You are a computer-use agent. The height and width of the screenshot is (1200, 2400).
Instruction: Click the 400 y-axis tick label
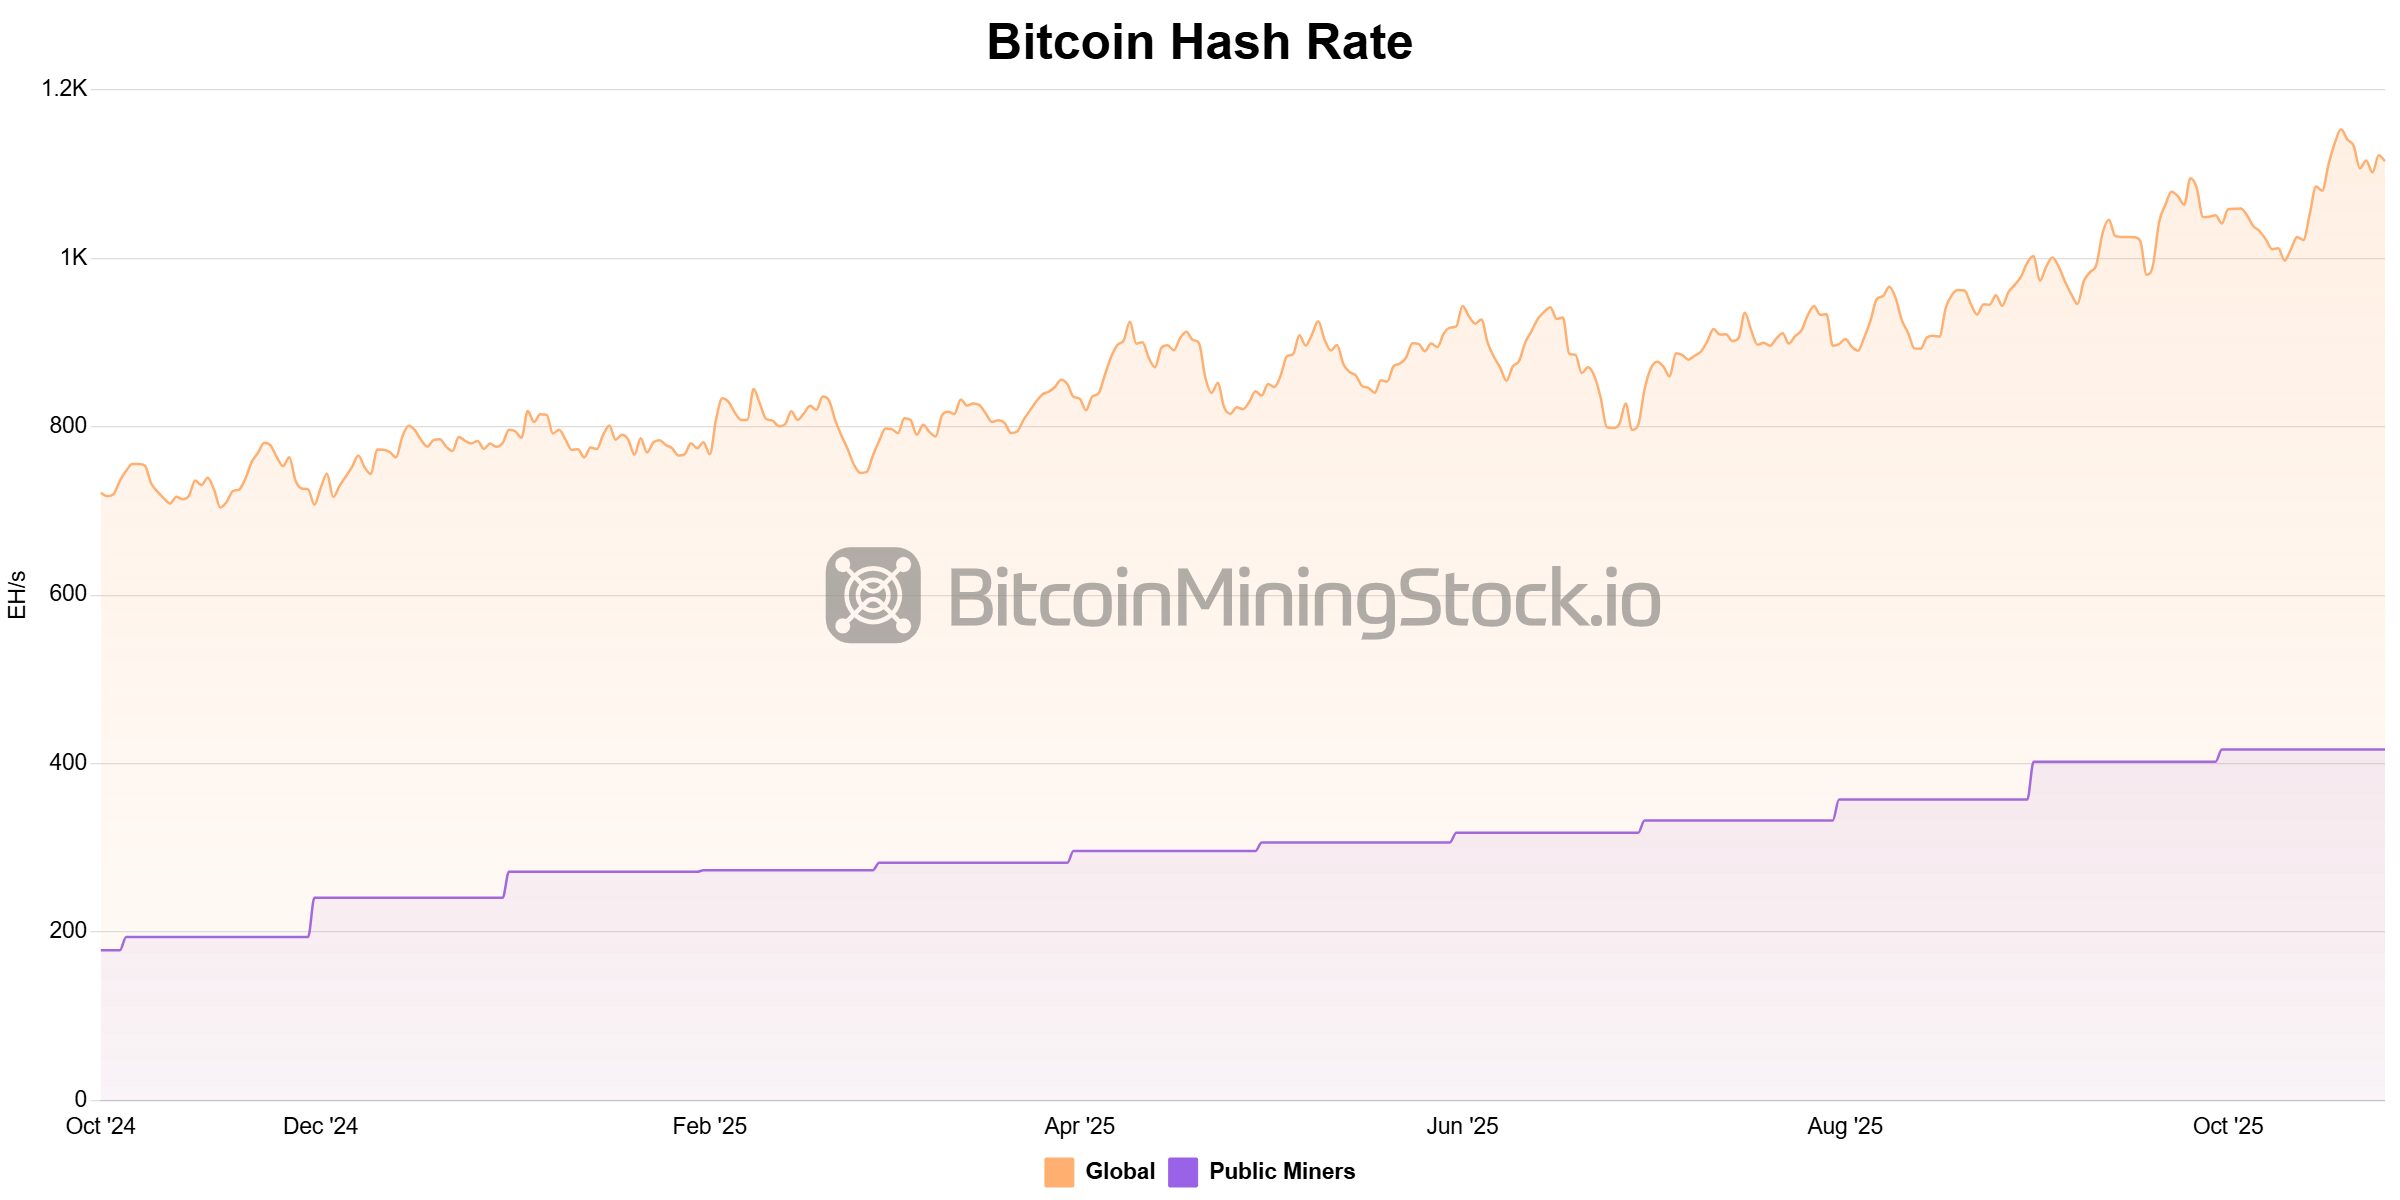[68, 763]
